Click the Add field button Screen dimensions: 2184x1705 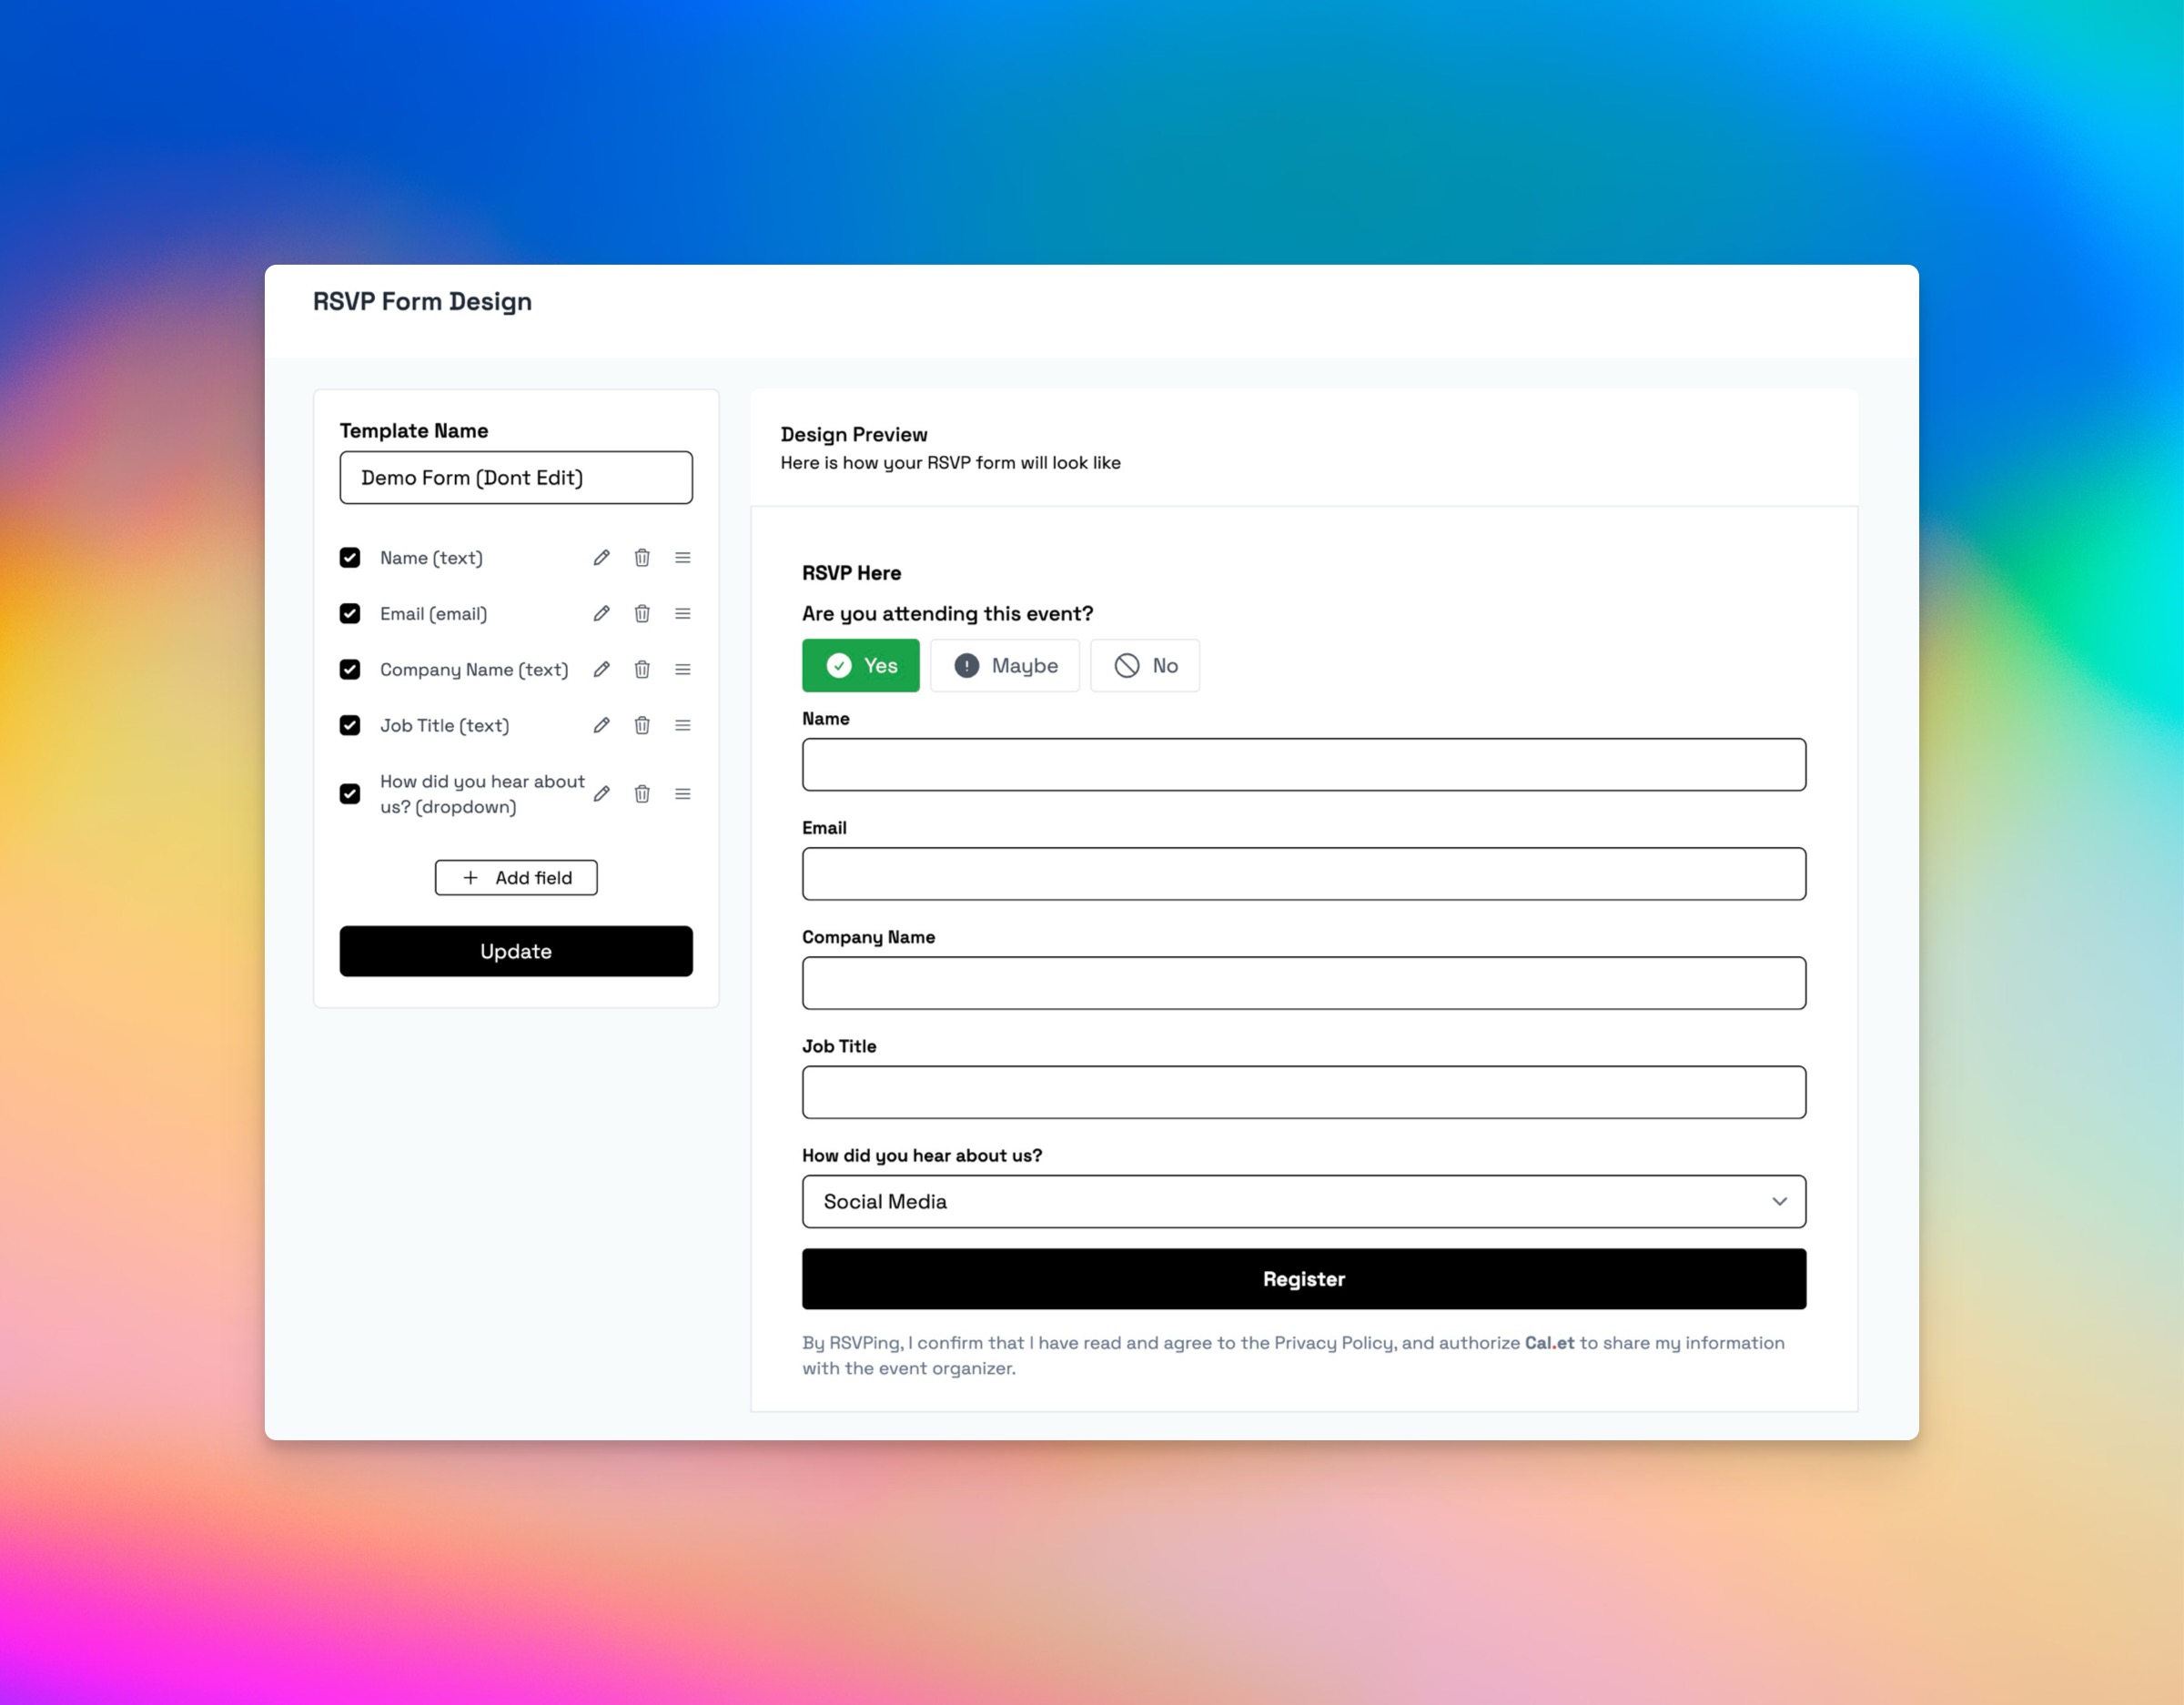click(x=516, y=875)
